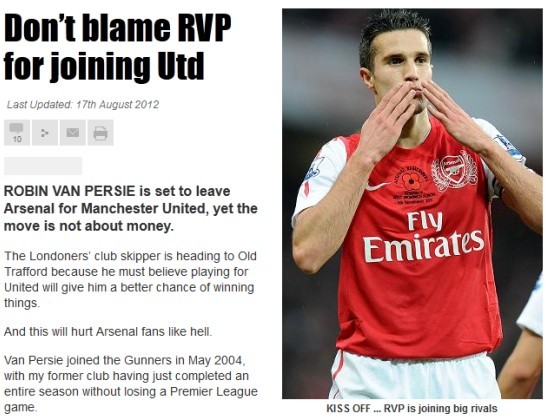Print the article via the printer icon
Viewport: 546px width, 417px height.
click(101, 133)
